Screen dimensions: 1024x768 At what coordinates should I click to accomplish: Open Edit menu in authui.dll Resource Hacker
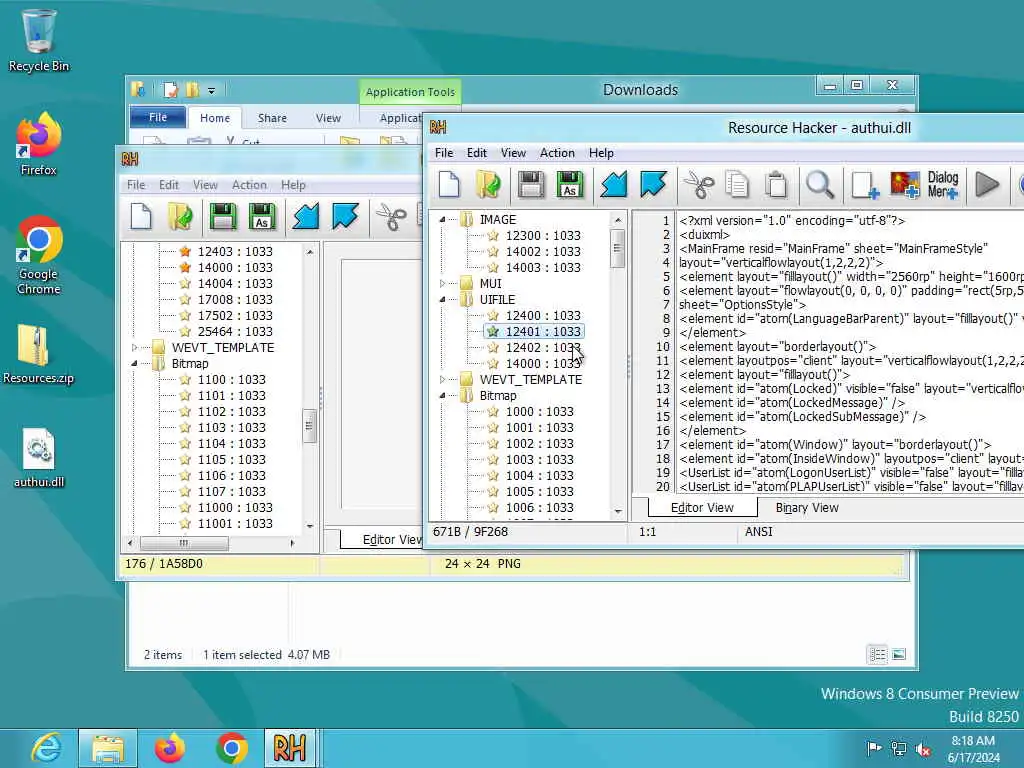tap(477, 153)
